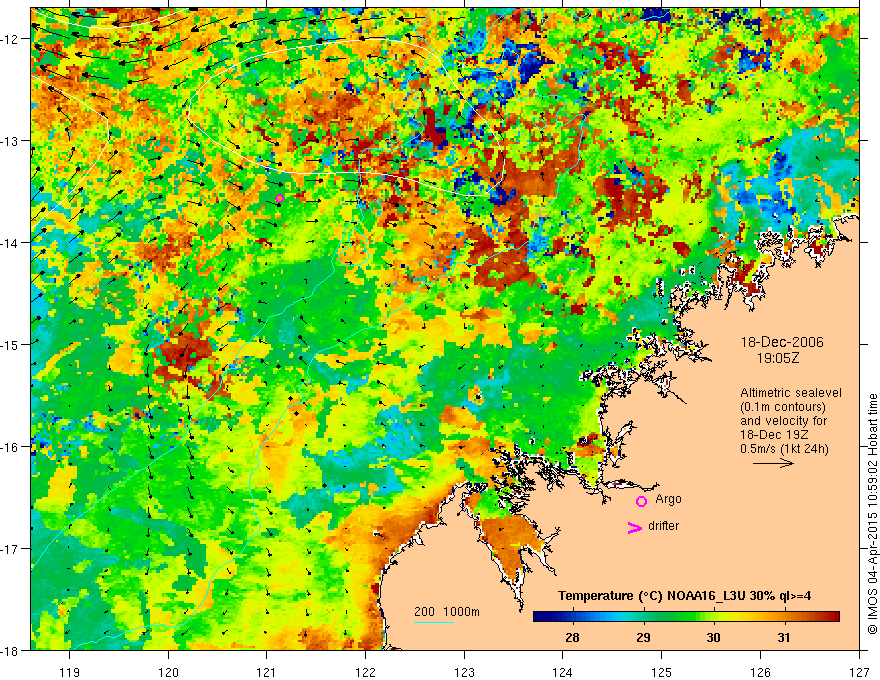Click the 'Altimetric sealevel' caption text

pyautogui.click(x=791, y=393)
